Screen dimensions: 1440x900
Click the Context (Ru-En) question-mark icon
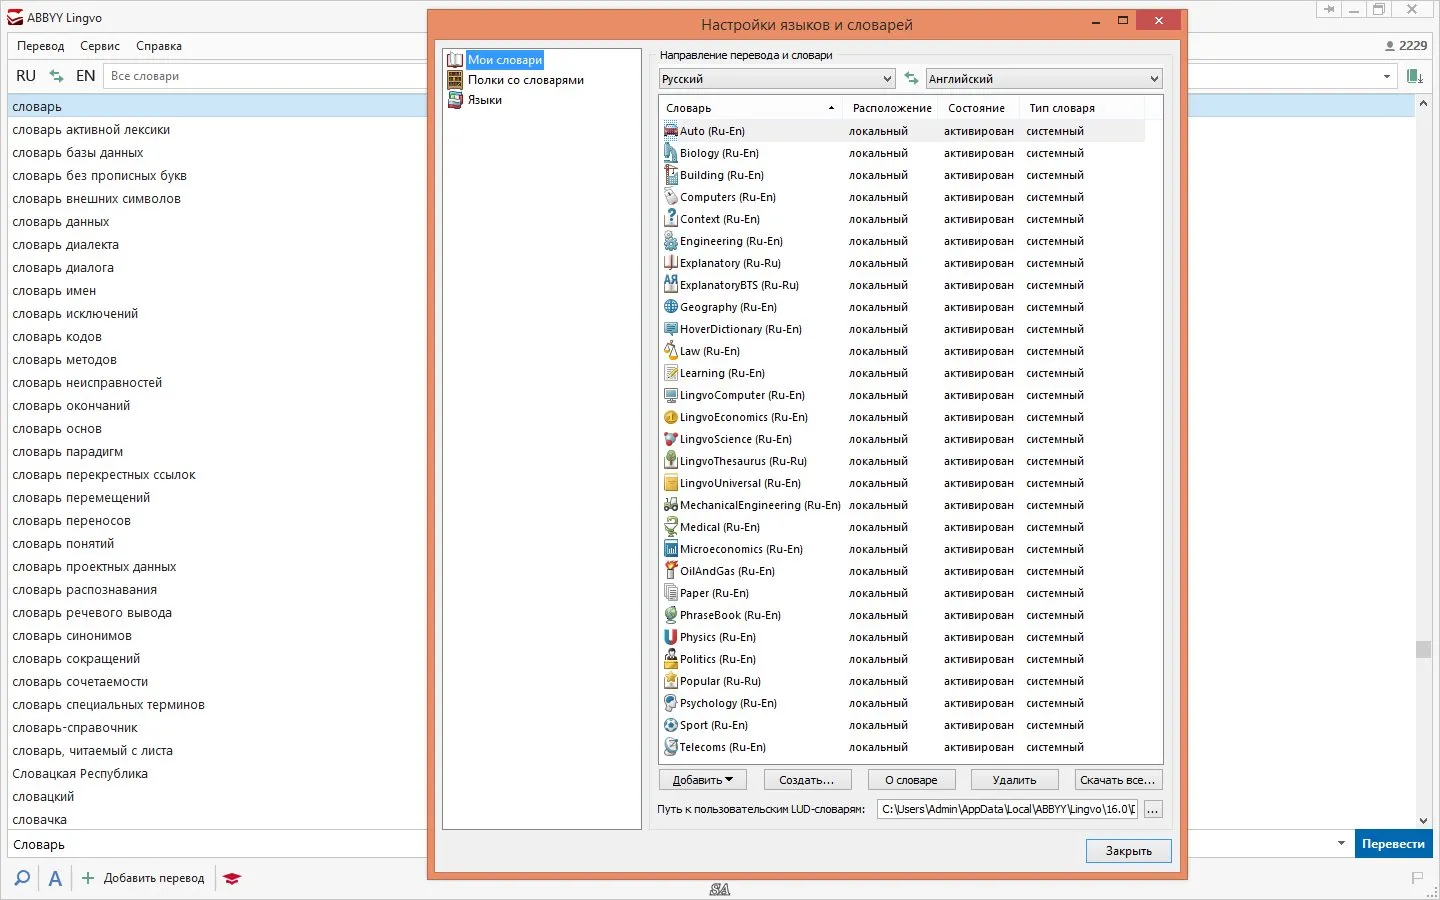point(671,218)
